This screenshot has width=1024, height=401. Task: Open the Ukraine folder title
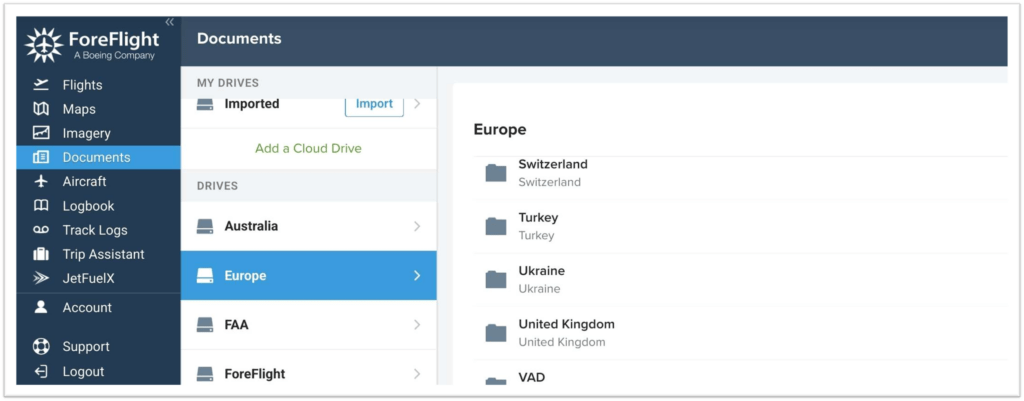[541, 270]
